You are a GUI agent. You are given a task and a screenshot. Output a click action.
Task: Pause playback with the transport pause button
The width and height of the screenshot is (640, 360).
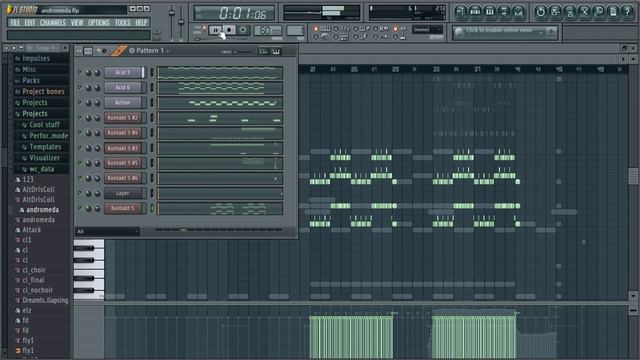(x=216, y=30)
